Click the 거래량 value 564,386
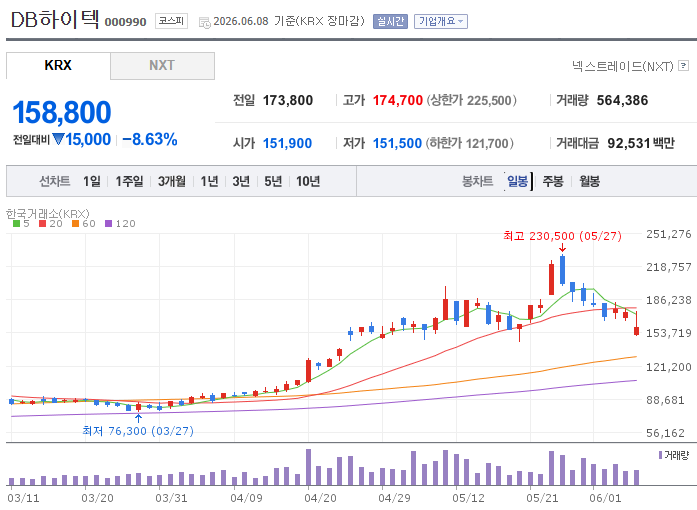 pyautogui.click(x=622, y=100)
